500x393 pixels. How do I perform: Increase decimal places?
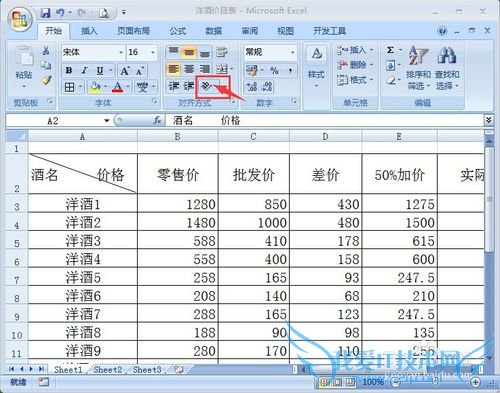(x=252, y=87)
